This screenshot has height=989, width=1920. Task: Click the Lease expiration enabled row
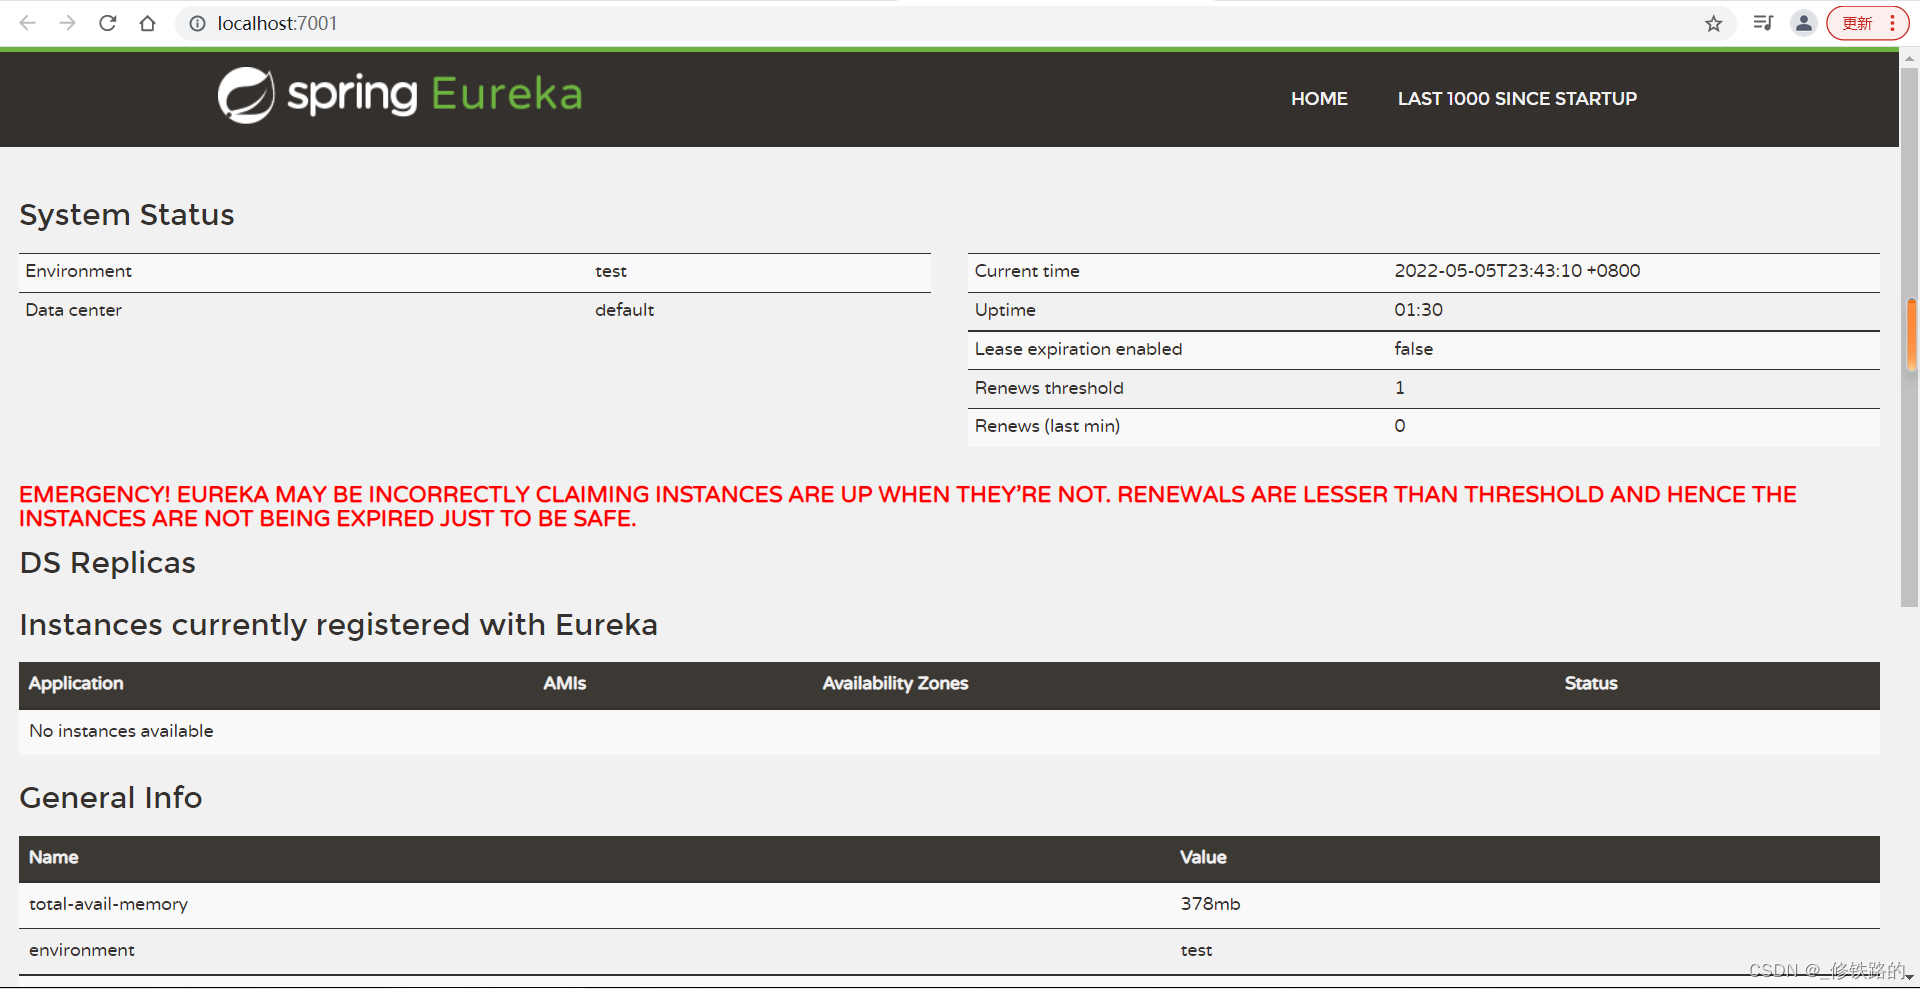coord(1078,349)
